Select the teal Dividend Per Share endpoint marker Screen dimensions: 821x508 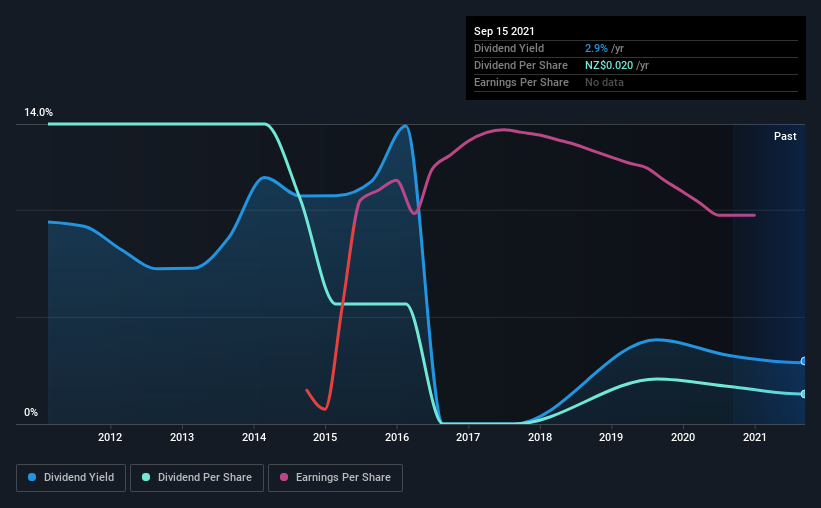click(x=803, y=394)
